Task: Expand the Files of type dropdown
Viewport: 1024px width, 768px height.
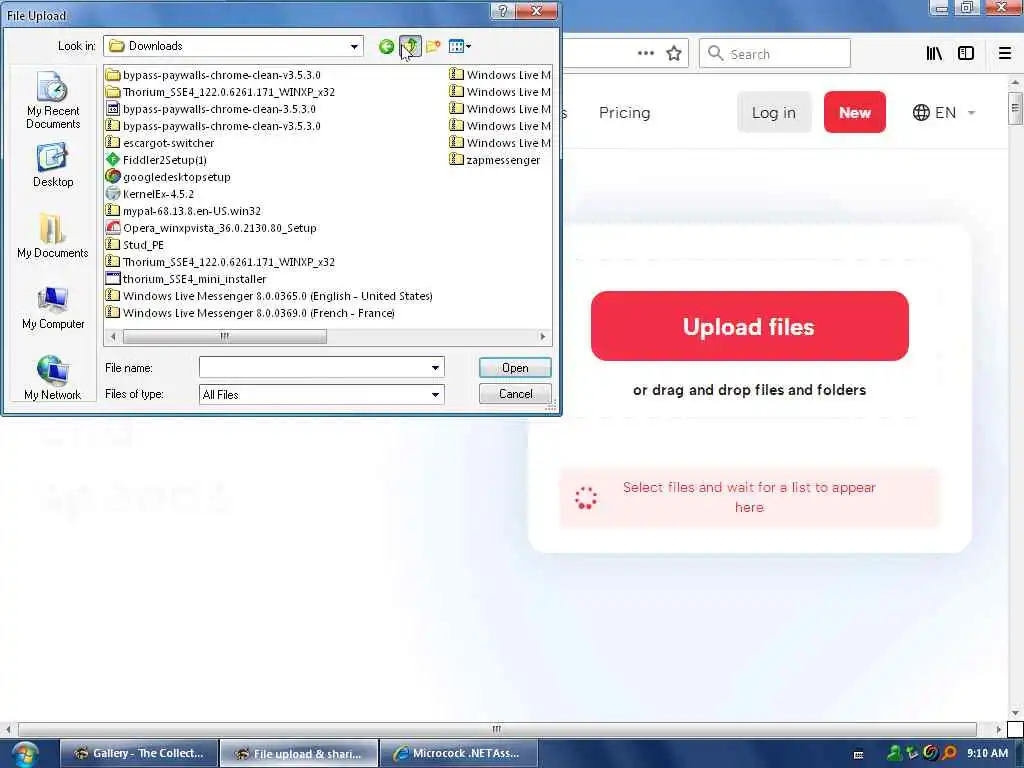Action: (435, 394)
